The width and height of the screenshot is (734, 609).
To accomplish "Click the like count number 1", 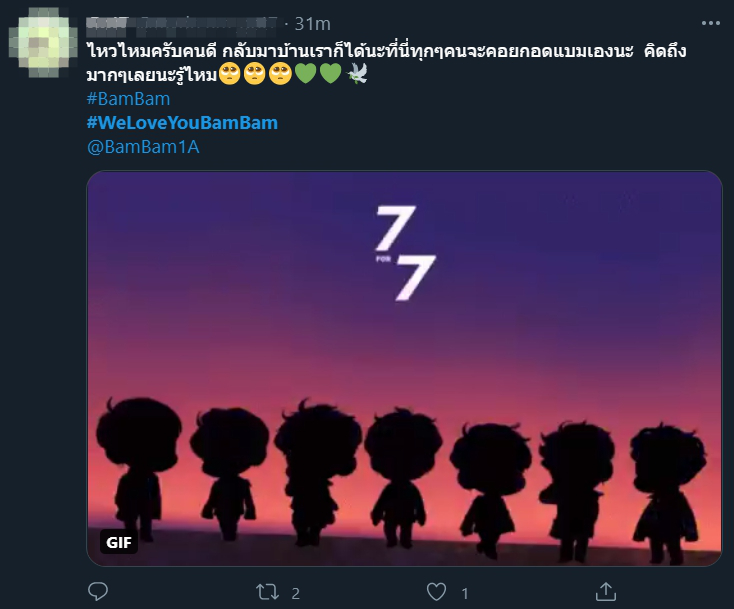I will pyautogui.click(x=465, y=593).
